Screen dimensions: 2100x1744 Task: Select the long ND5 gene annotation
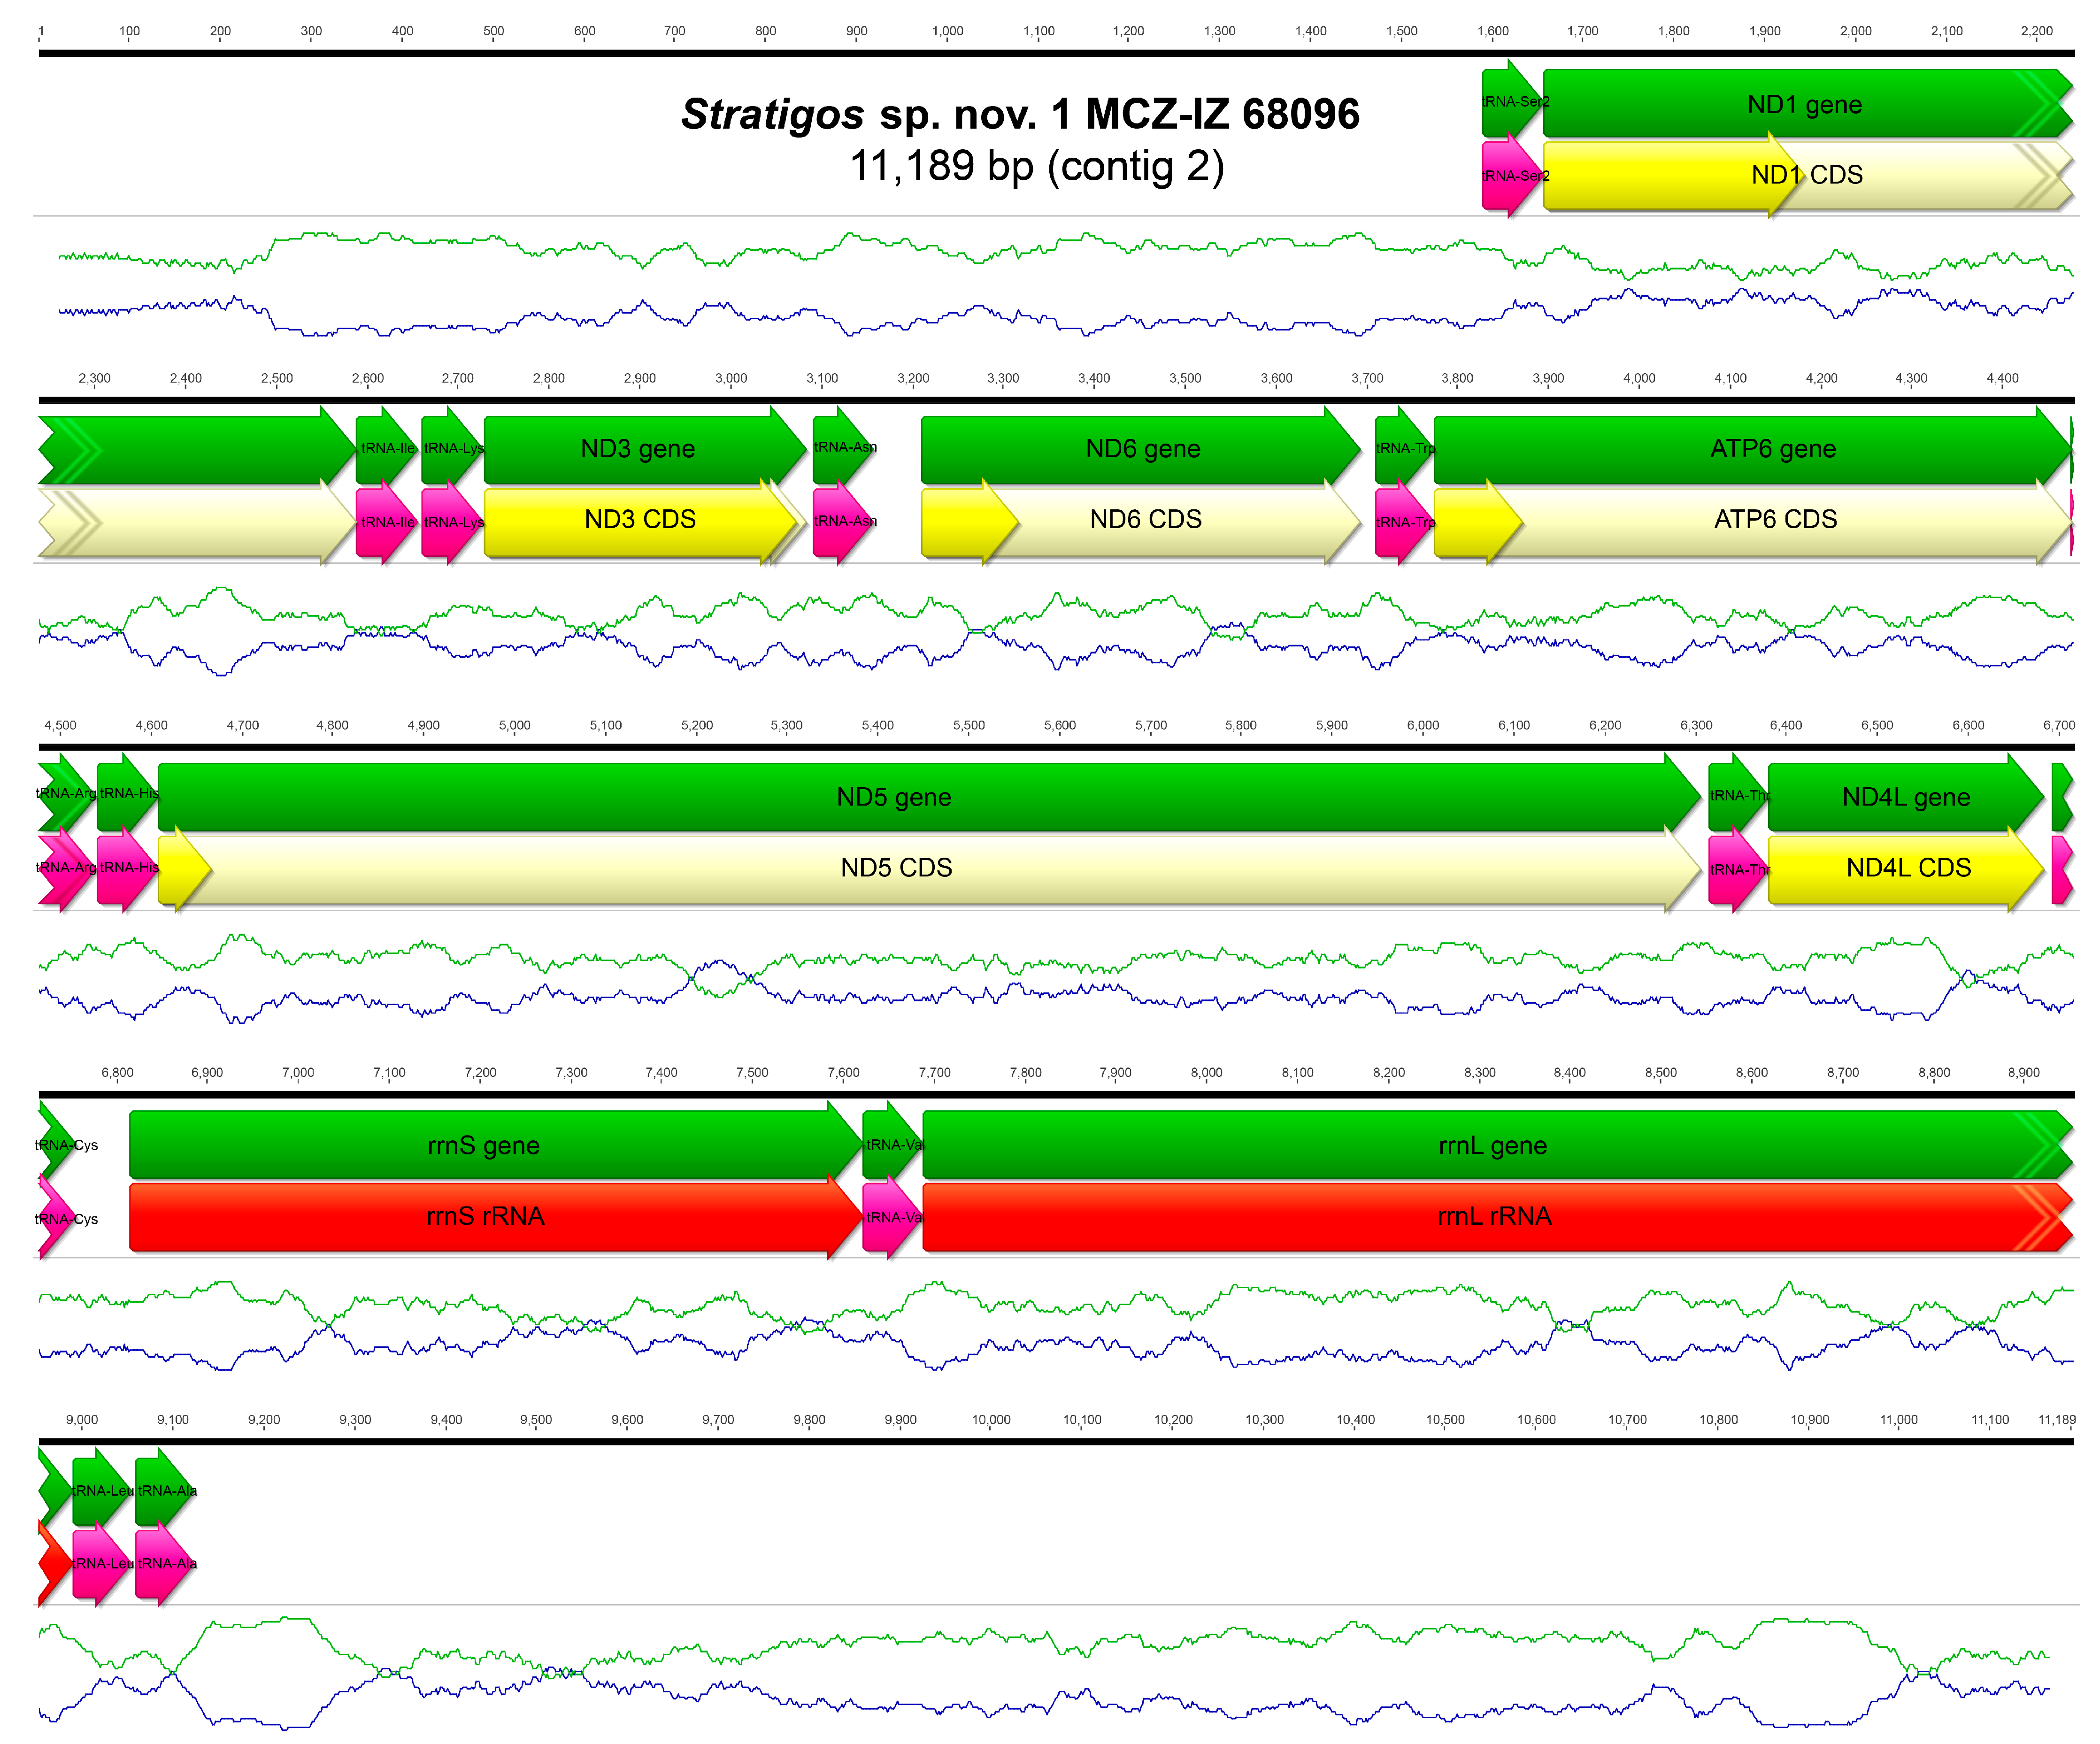(x=893, y=797)
